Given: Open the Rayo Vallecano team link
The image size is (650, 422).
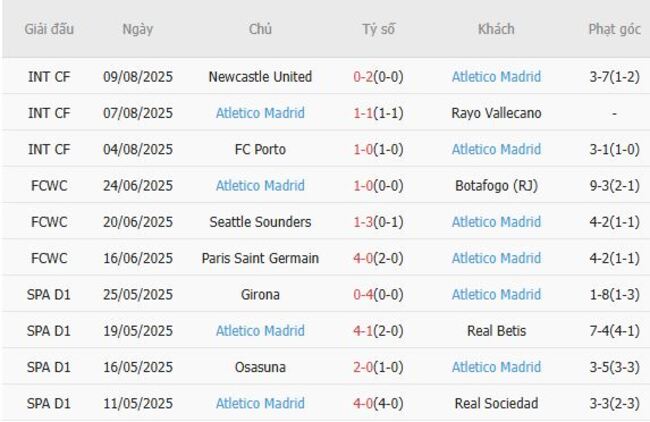Looking at the screenshot, I should [x=496, y=113].
